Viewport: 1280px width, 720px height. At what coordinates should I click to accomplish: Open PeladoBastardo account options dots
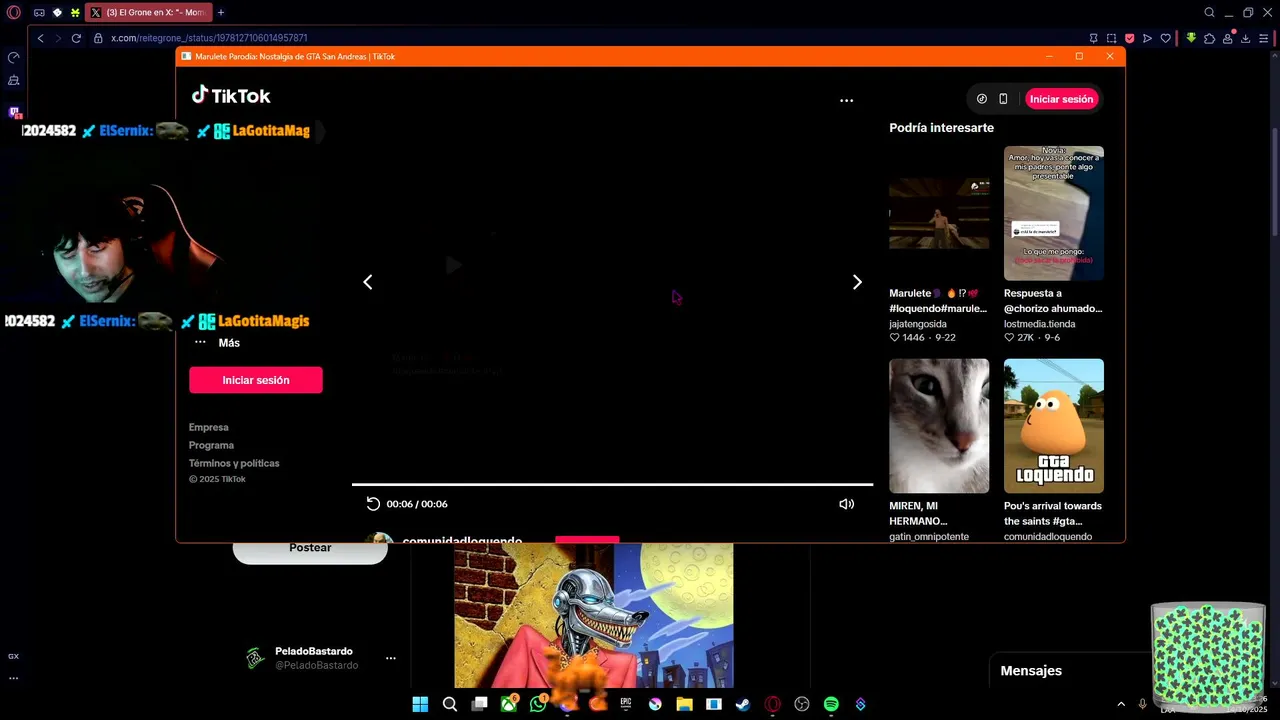391,658
